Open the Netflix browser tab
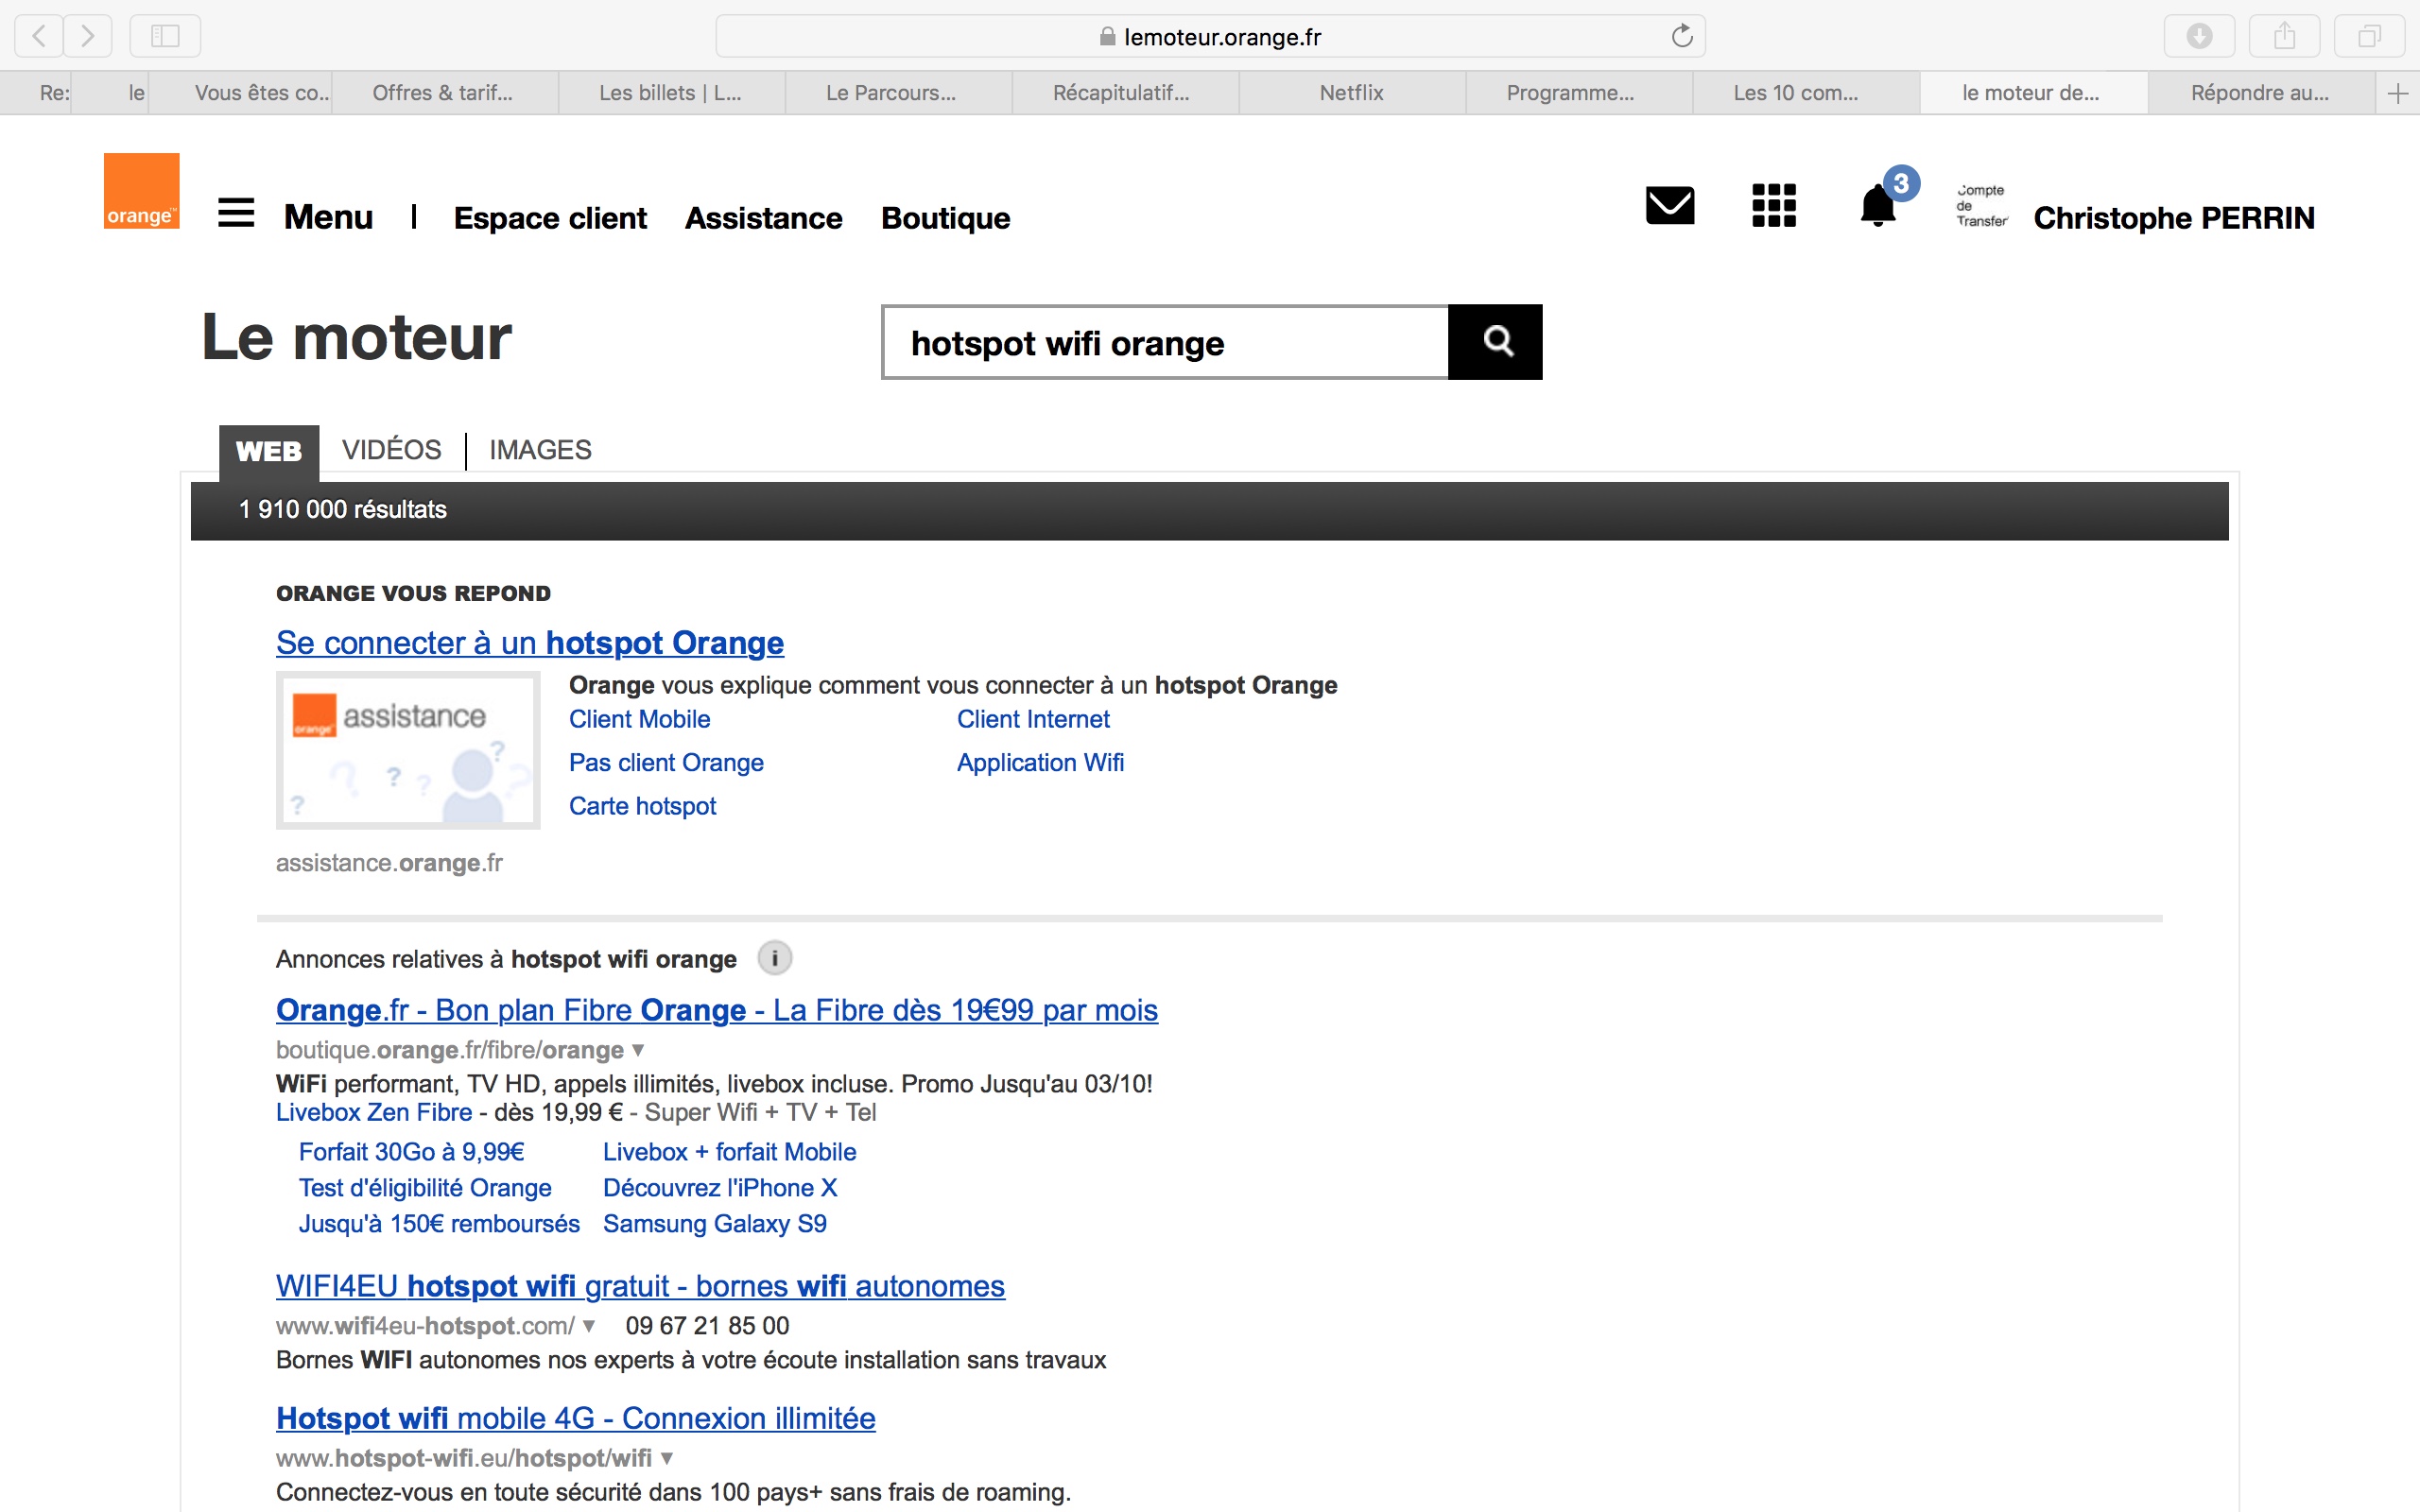 click(x=1351, y=93)
